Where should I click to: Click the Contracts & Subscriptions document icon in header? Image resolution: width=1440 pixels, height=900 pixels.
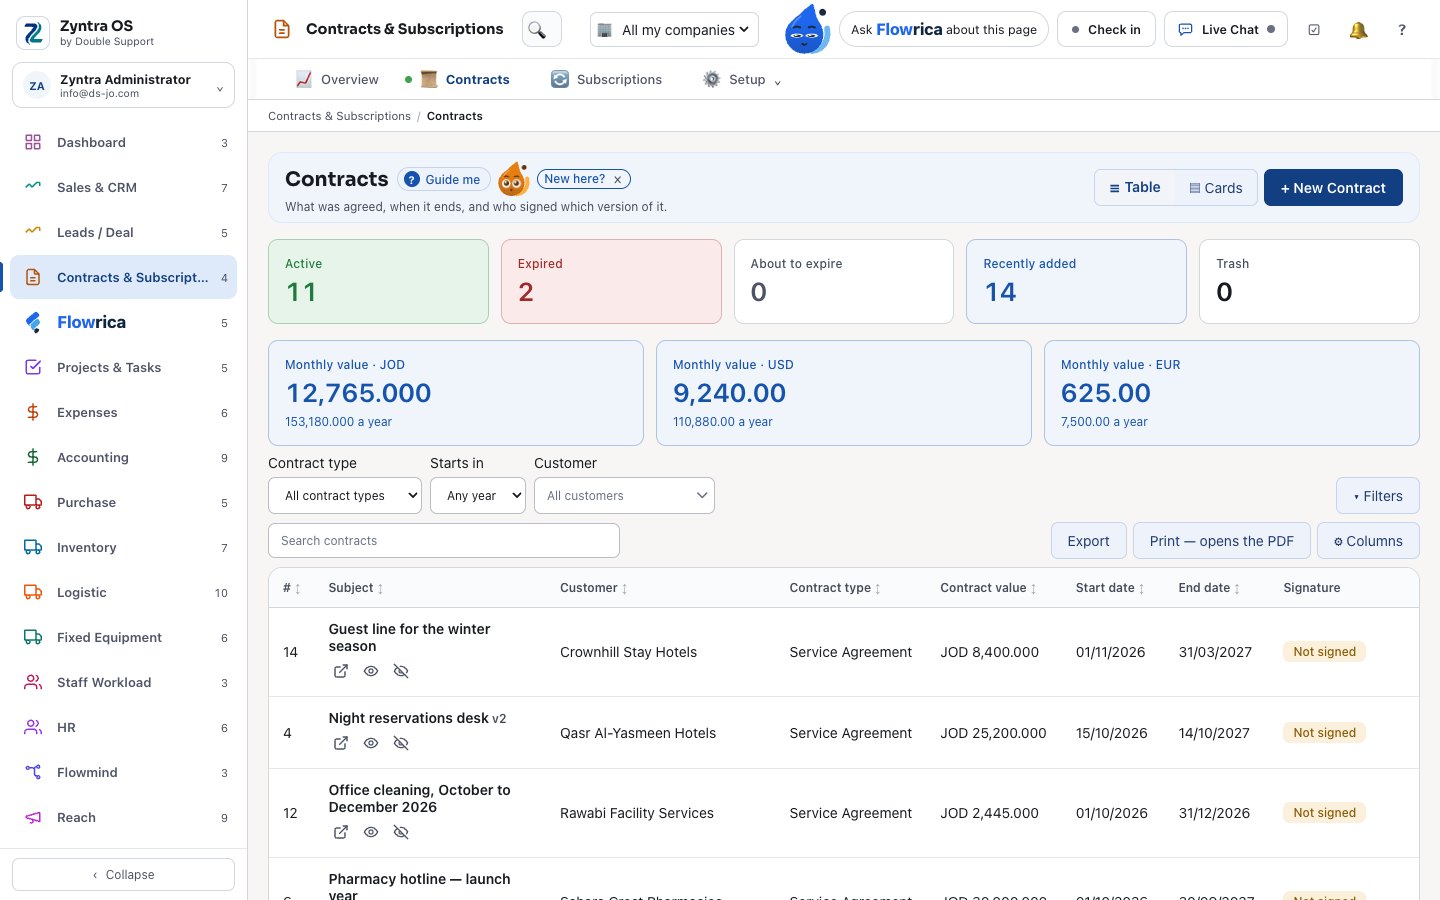pos(282,29)
